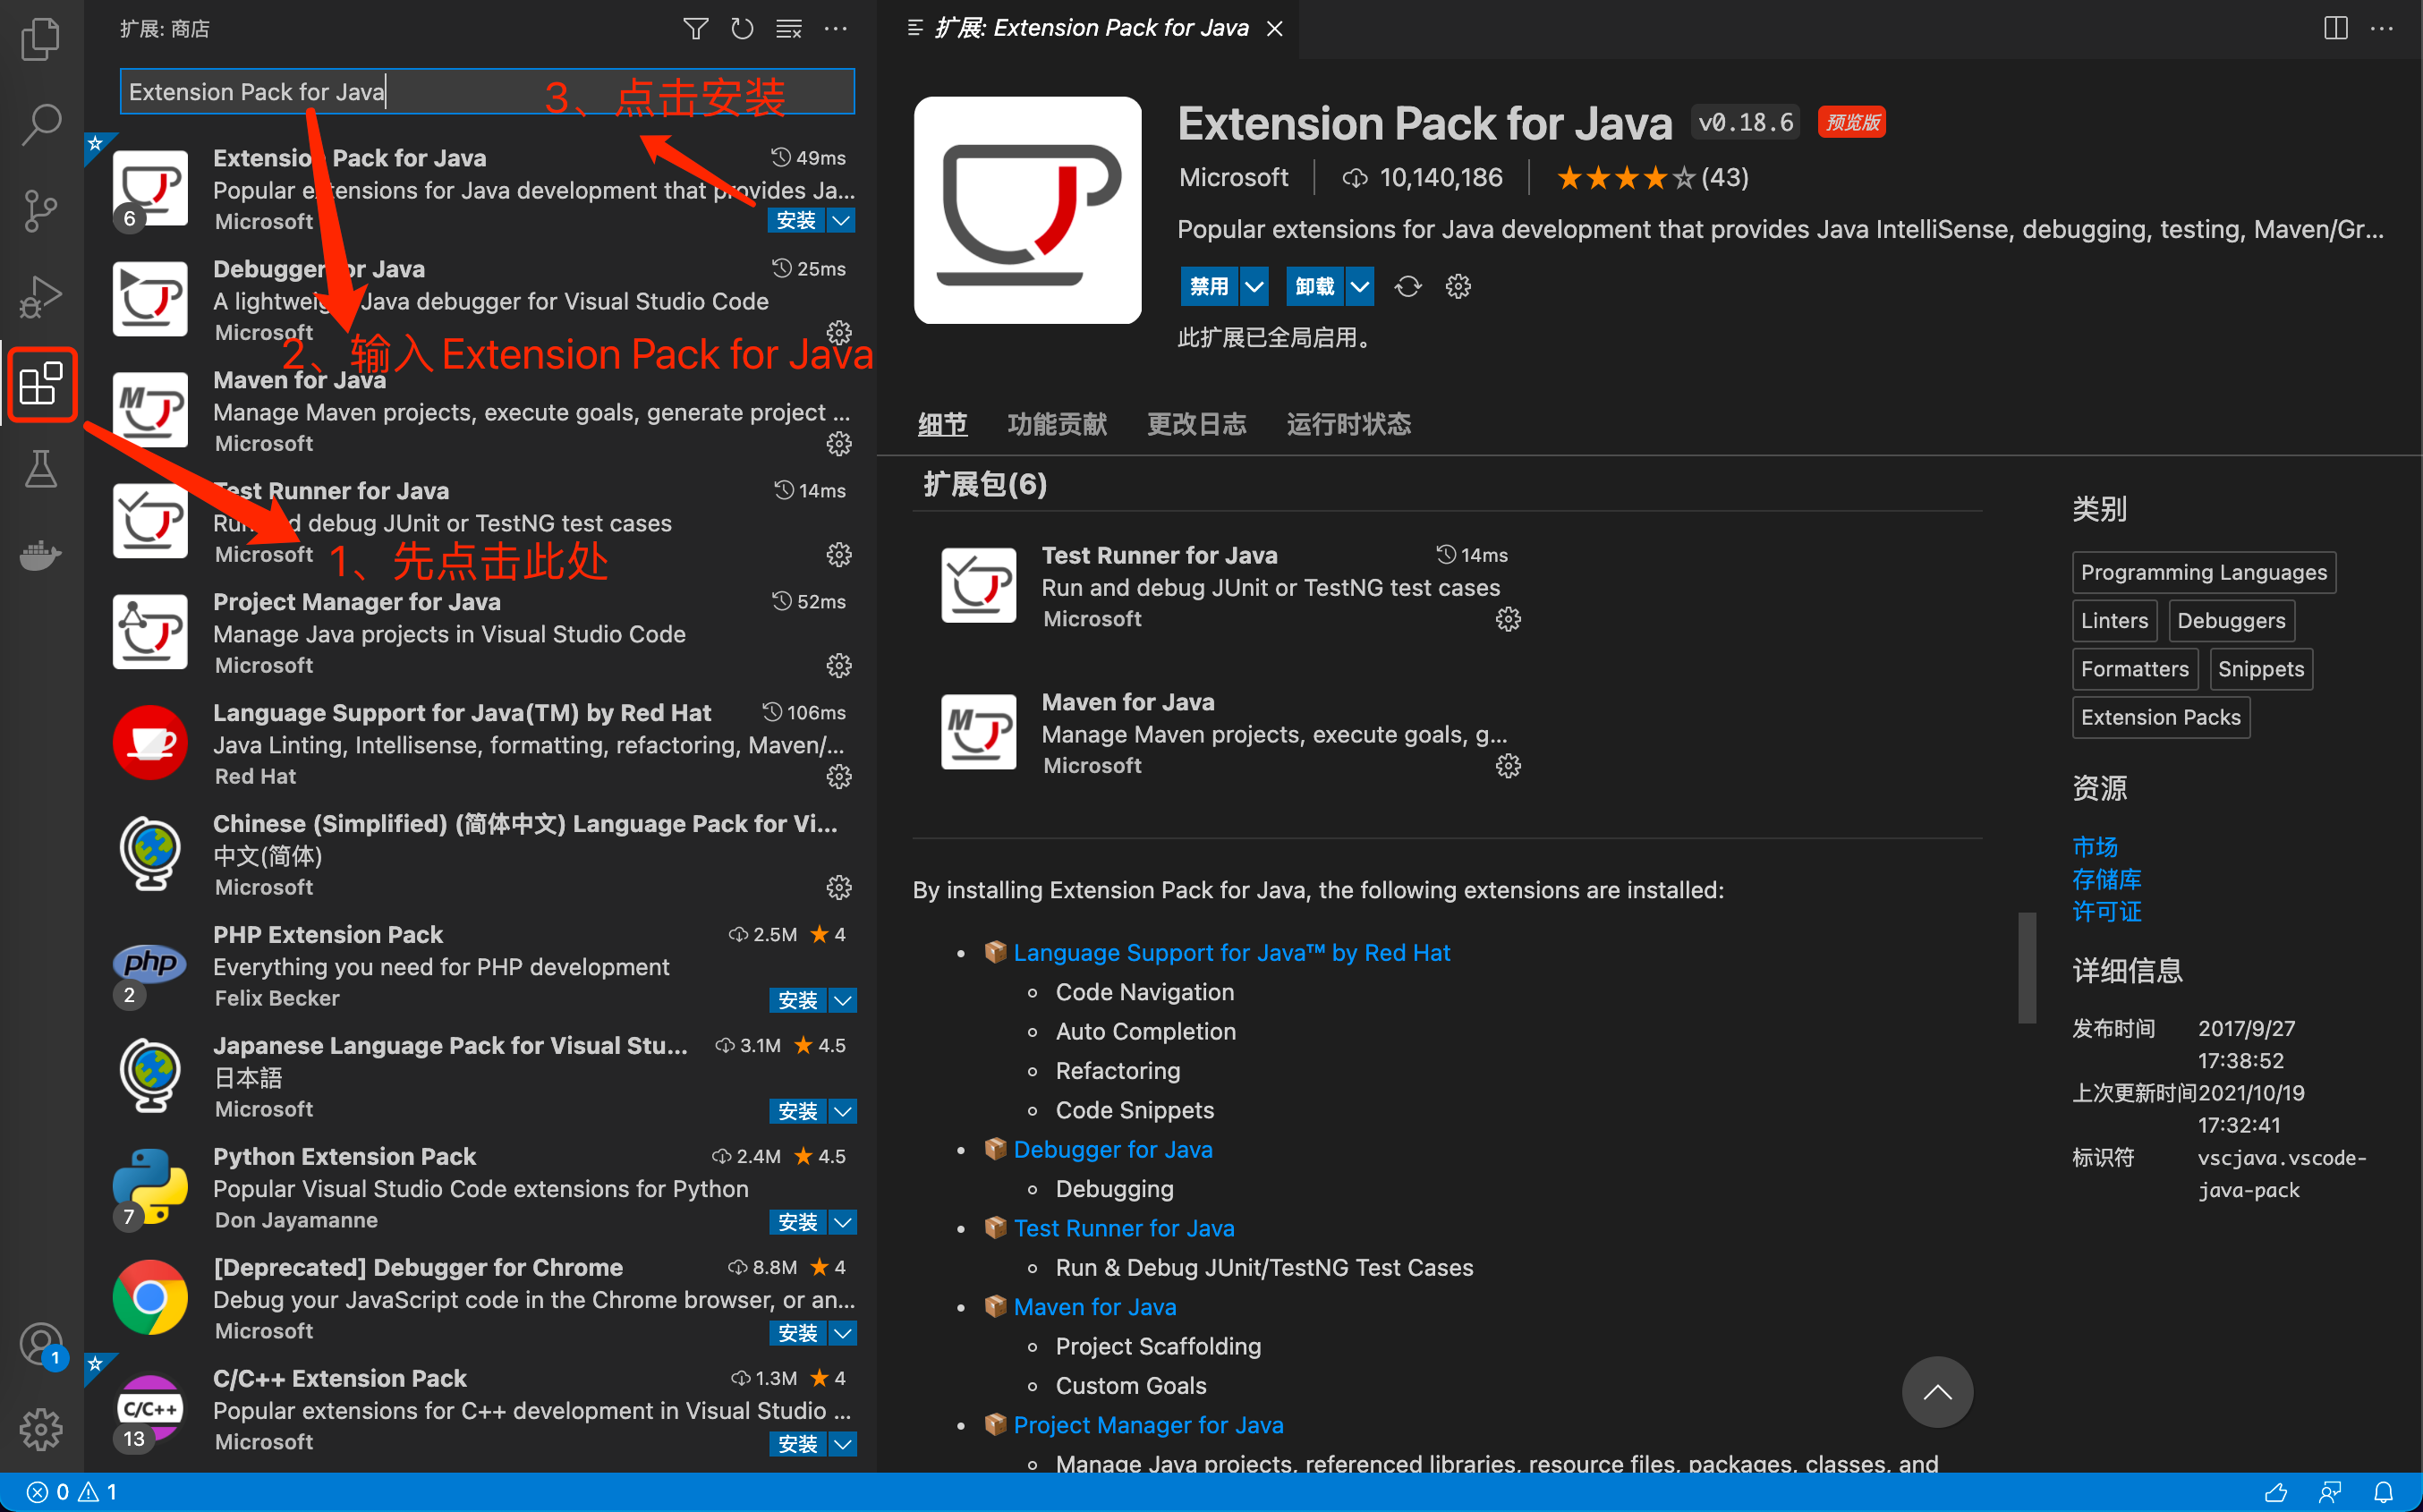Open the Extensions view icon
This screenshot has width=2423, height=1512.
point(41,384)
